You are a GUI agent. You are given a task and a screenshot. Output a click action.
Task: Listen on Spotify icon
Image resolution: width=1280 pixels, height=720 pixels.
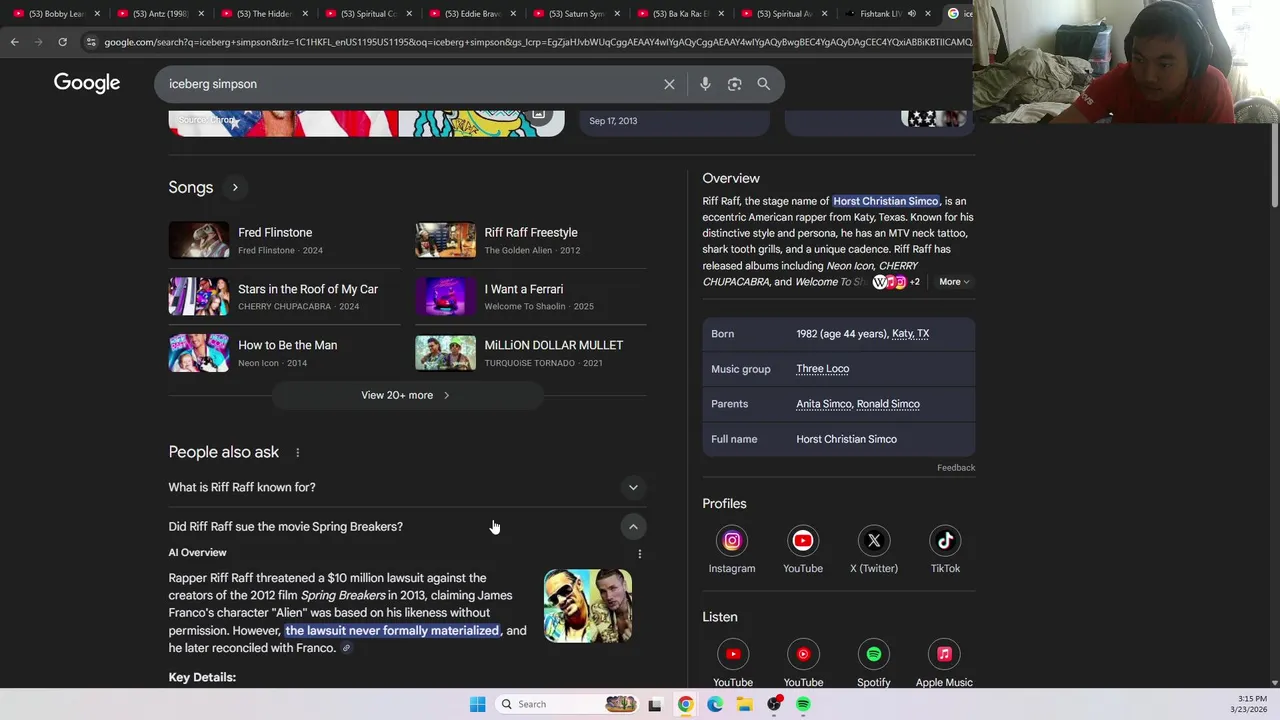click(874, 654)
